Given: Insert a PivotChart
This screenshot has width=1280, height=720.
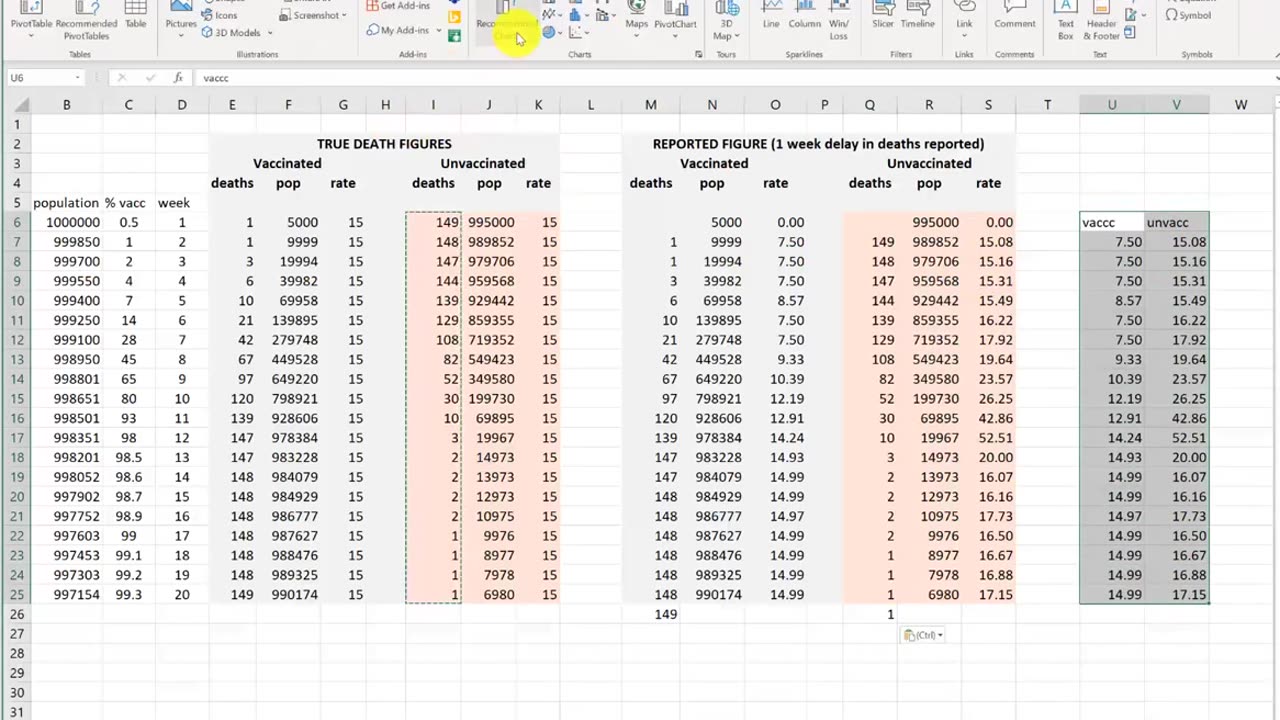Looking at the screenshot, I should pyautogui.click(x=675, y=18).
